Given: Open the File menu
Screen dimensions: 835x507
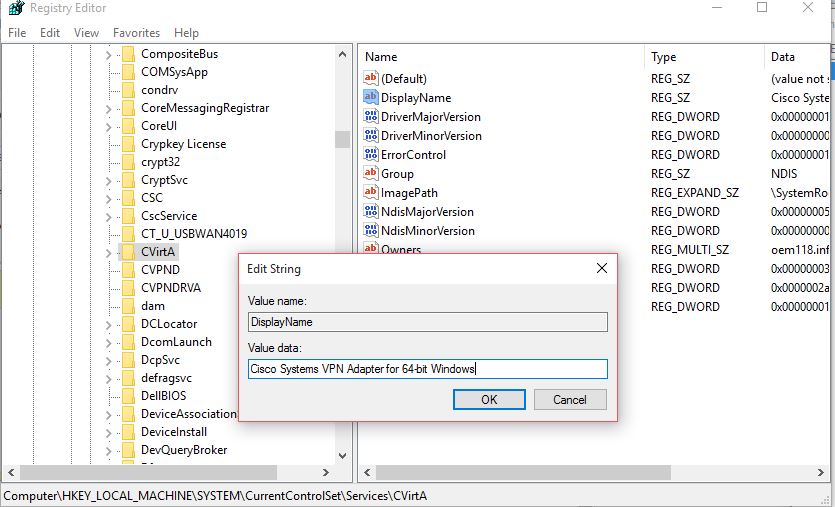Looking at the screenshot, I should pos(17,32).
